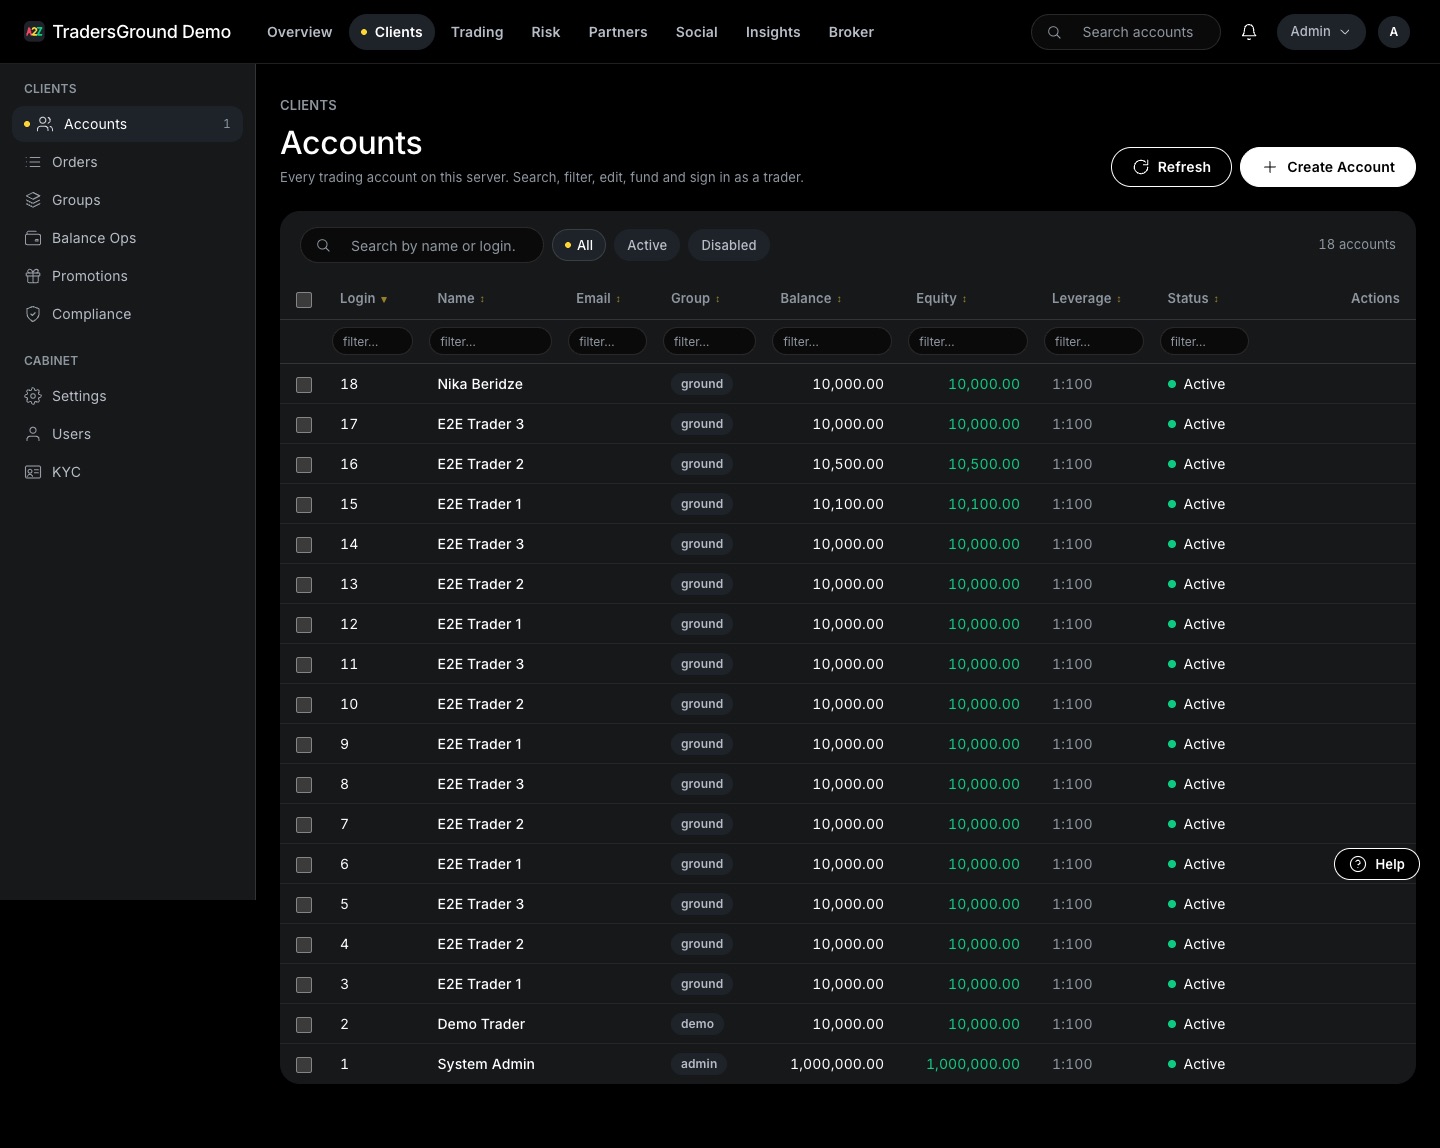Sort by the Status column header
Viewport: 1440px width, 1148px height.
click(x=1193, y=298)
